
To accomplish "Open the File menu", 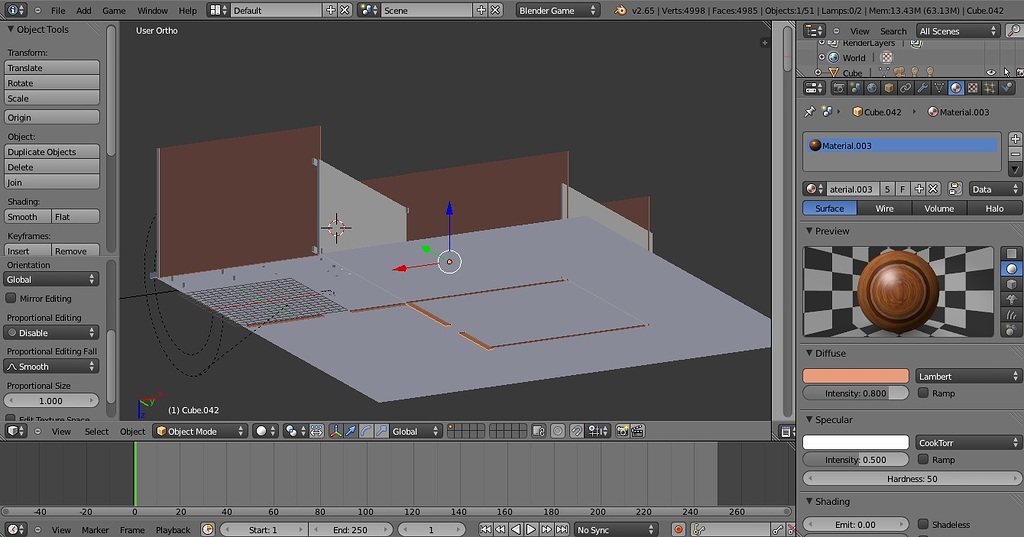I will 58,10.
